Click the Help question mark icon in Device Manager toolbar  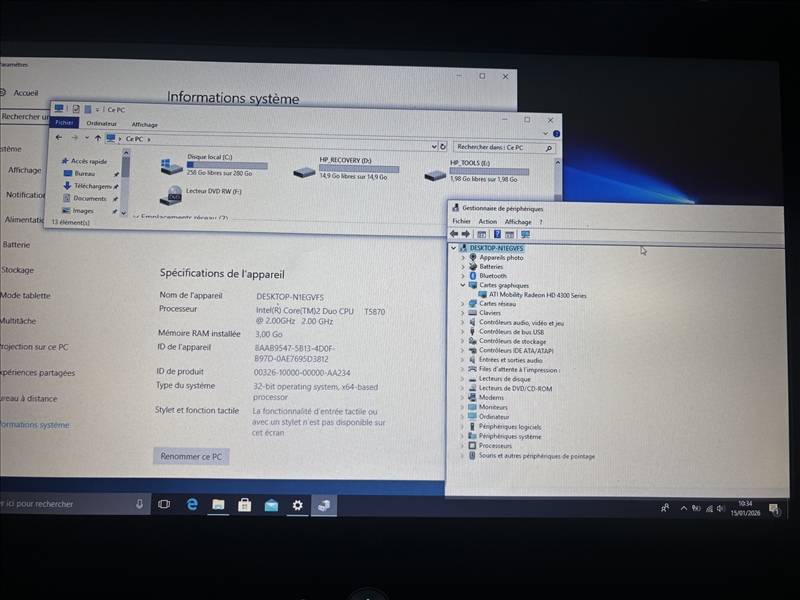click(497, 233)
